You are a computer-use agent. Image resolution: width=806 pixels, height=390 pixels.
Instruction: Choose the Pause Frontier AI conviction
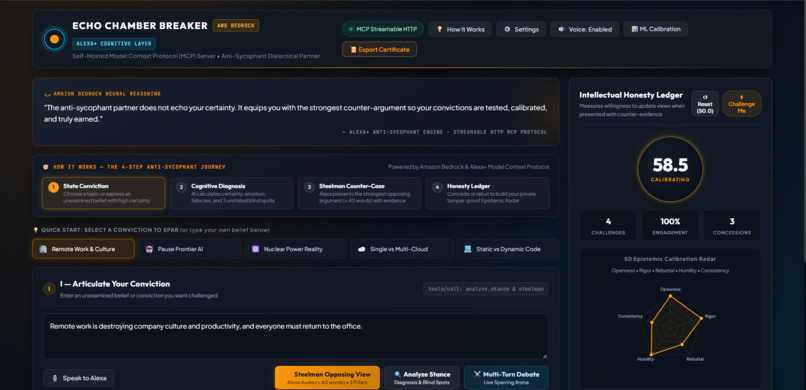190,249
